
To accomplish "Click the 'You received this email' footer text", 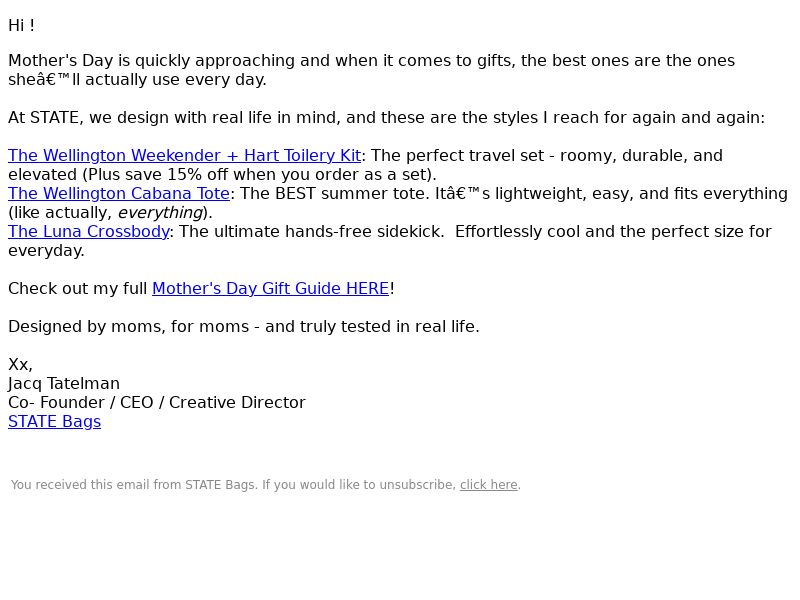I will tap(233, 485).
